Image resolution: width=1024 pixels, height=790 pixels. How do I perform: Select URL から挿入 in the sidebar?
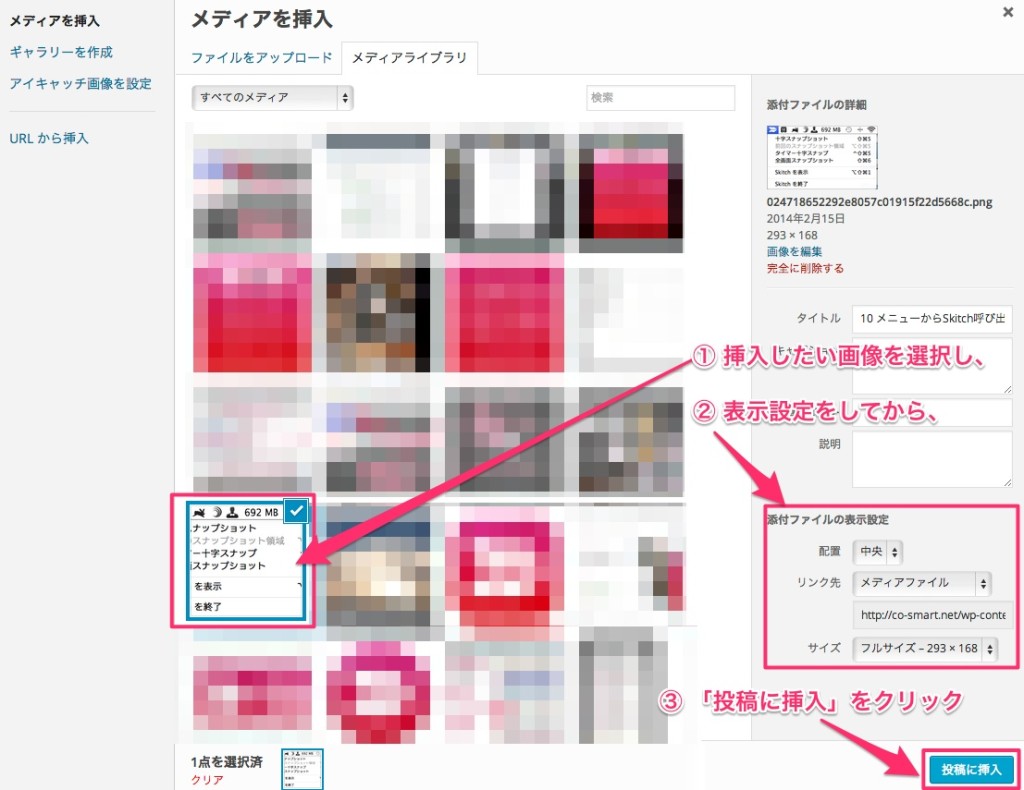(49, 138)
